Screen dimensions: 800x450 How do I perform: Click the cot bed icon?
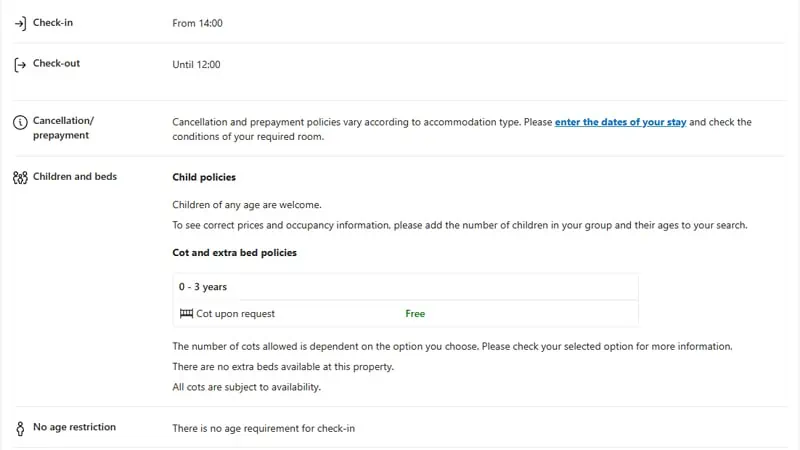point(186,313)
